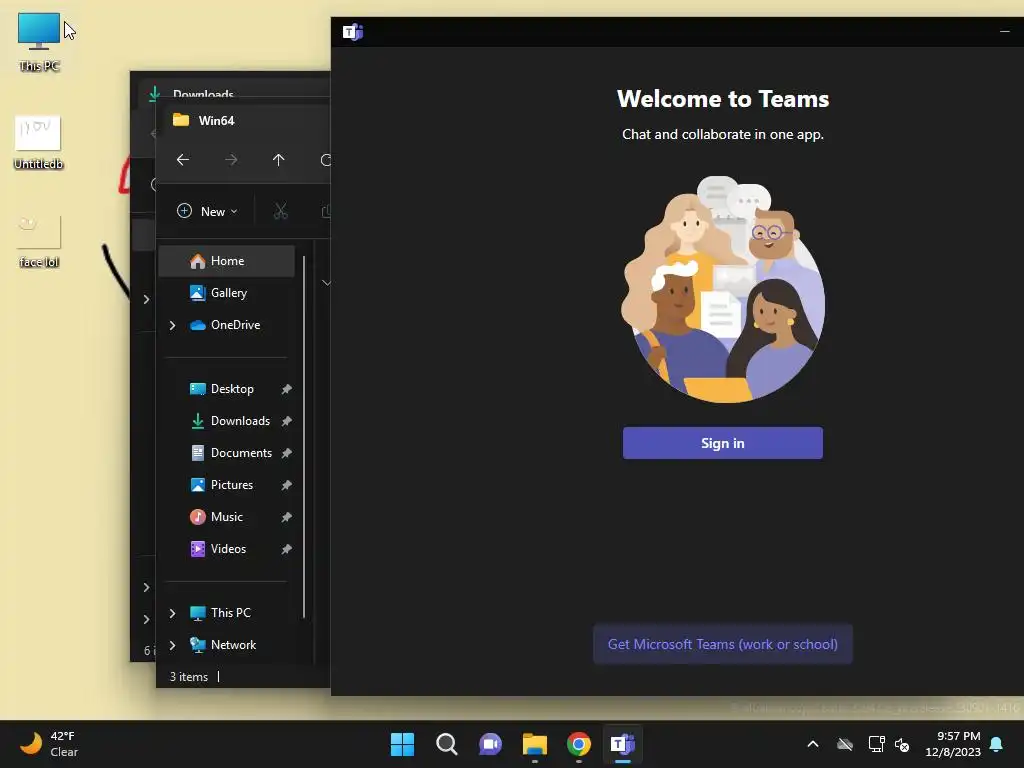The height and width of the screenshot is (768, 1024).
Task: Click the Microsoft Teams taskbar icon
Action: pos(622,744)
